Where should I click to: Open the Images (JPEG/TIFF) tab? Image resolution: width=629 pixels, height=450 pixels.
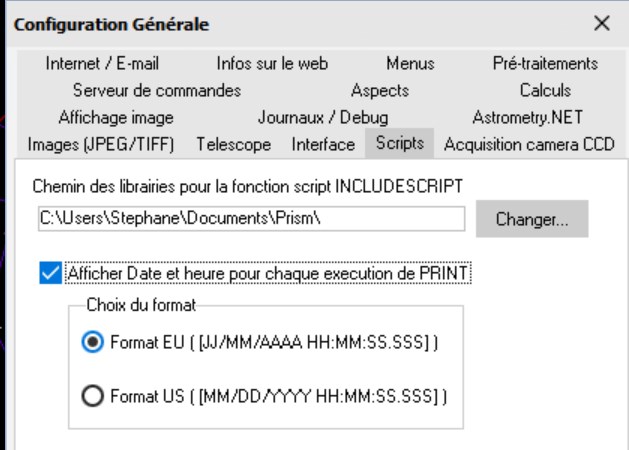click(101, 144)
